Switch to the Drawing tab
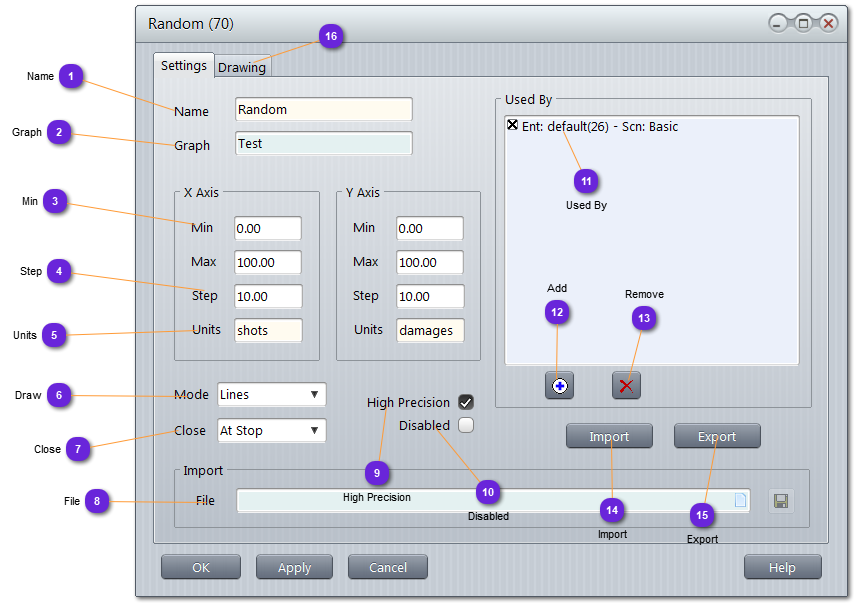857x606 pixels. (x=242, y=67)
